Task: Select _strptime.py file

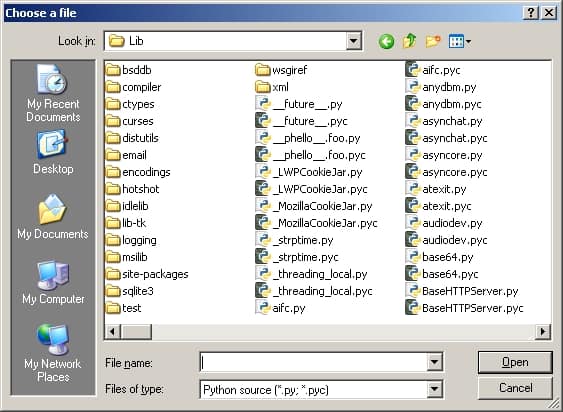Action: point(295,240)
